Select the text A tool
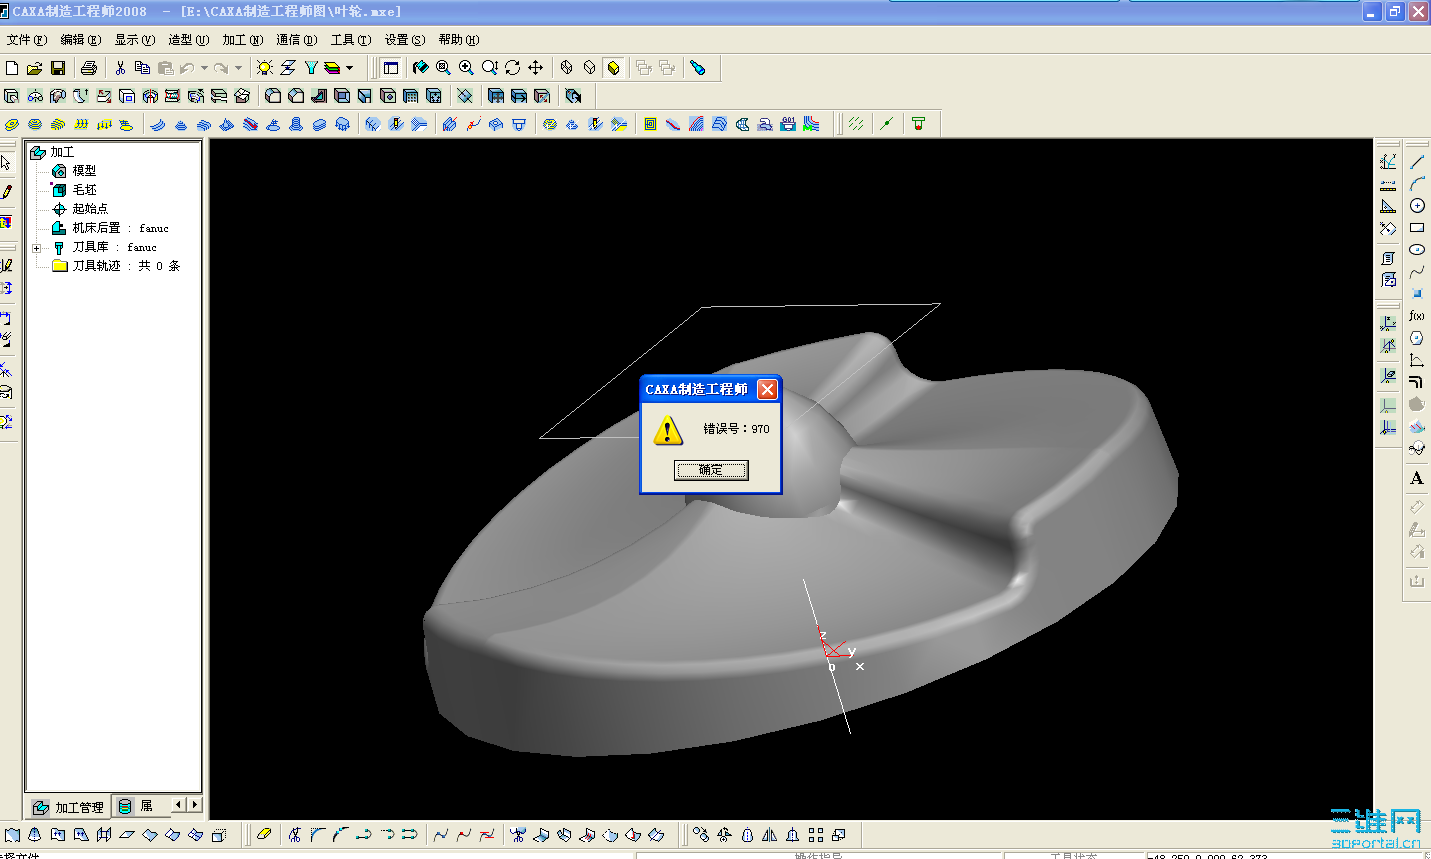This screenshot has height=859, width=1431. pyautogui.click(x=1417, y=478)
